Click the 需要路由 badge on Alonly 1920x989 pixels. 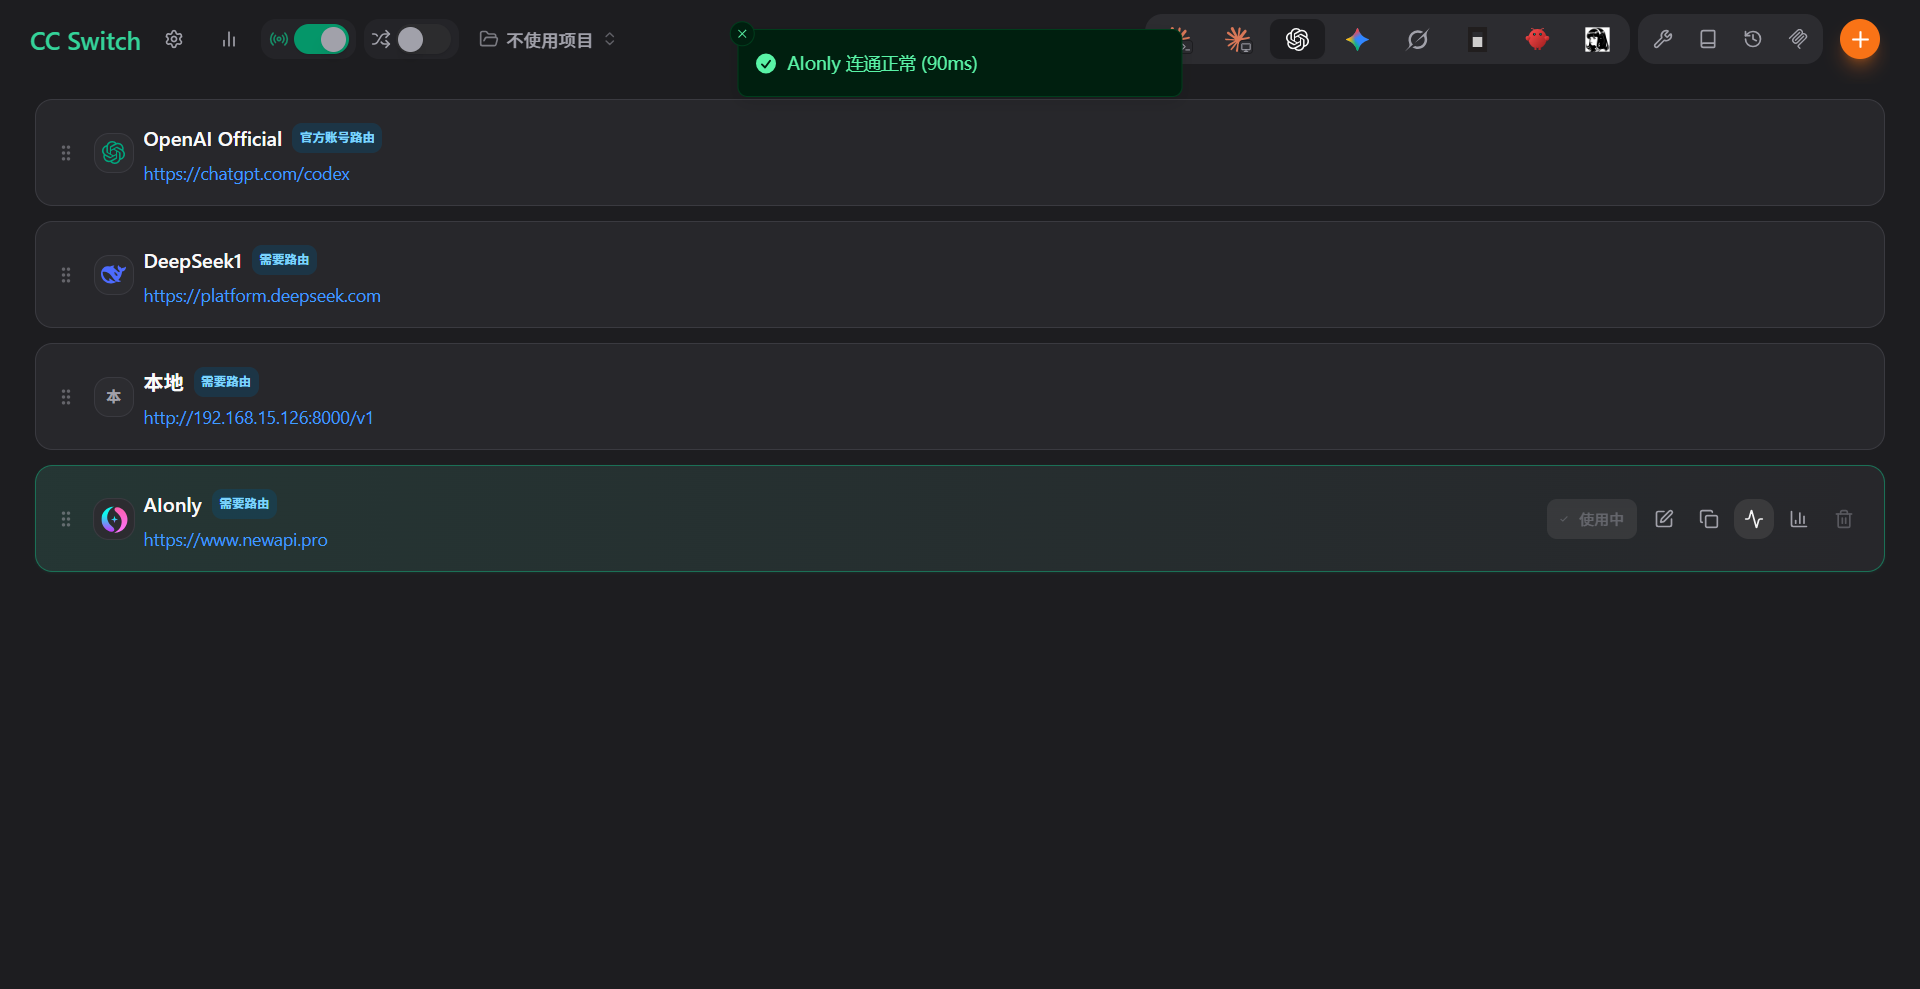tap(244, 504)
